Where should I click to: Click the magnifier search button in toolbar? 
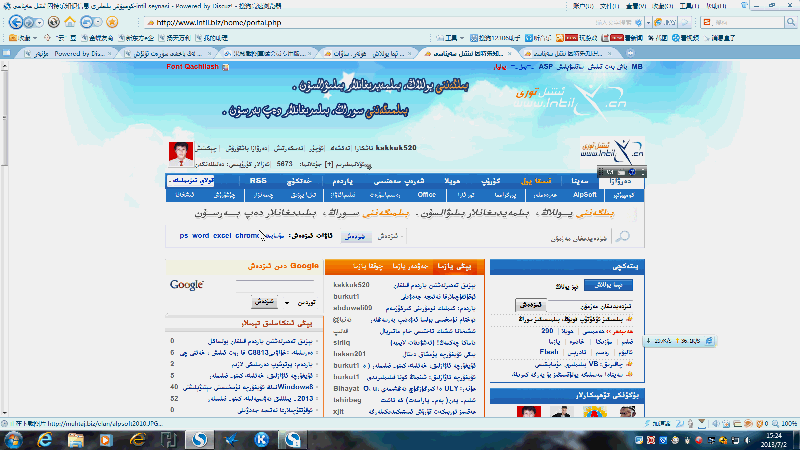pyautogui.click(x=791, y=22)
